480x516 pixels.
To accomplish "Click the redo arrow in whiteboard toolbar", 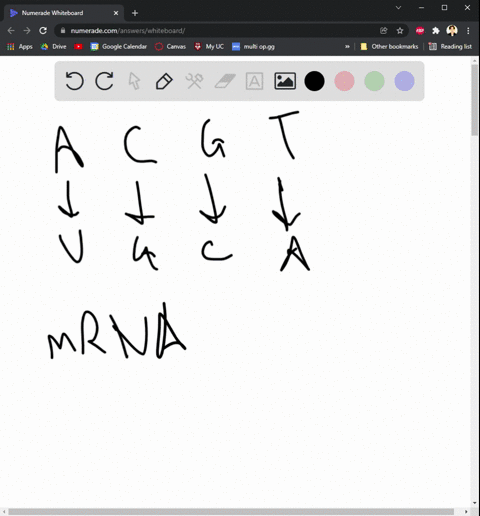I will coord(104,81).
